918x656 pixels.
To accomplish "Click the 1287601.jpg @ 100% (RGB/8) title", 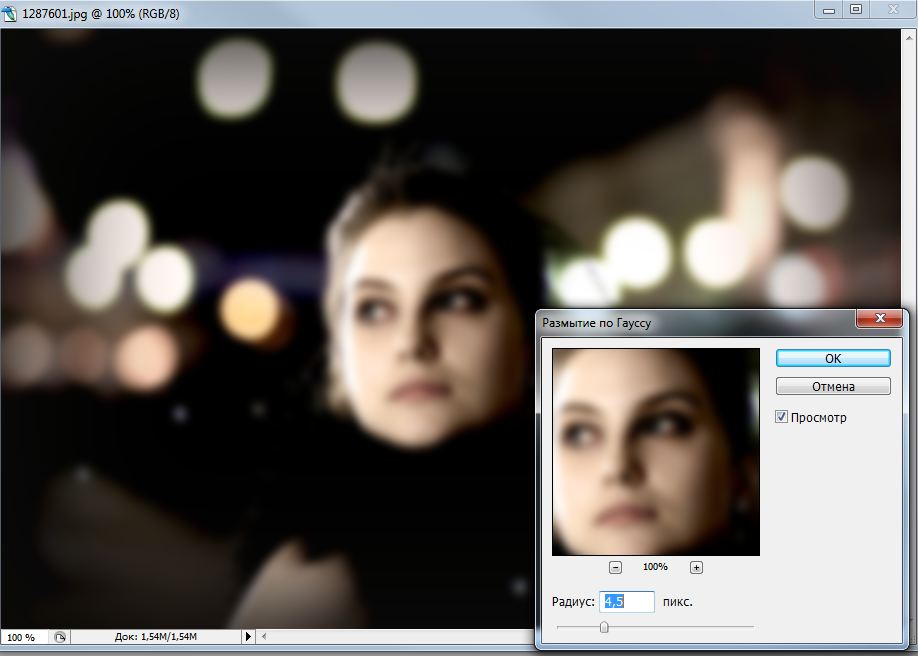I will 101,13.
